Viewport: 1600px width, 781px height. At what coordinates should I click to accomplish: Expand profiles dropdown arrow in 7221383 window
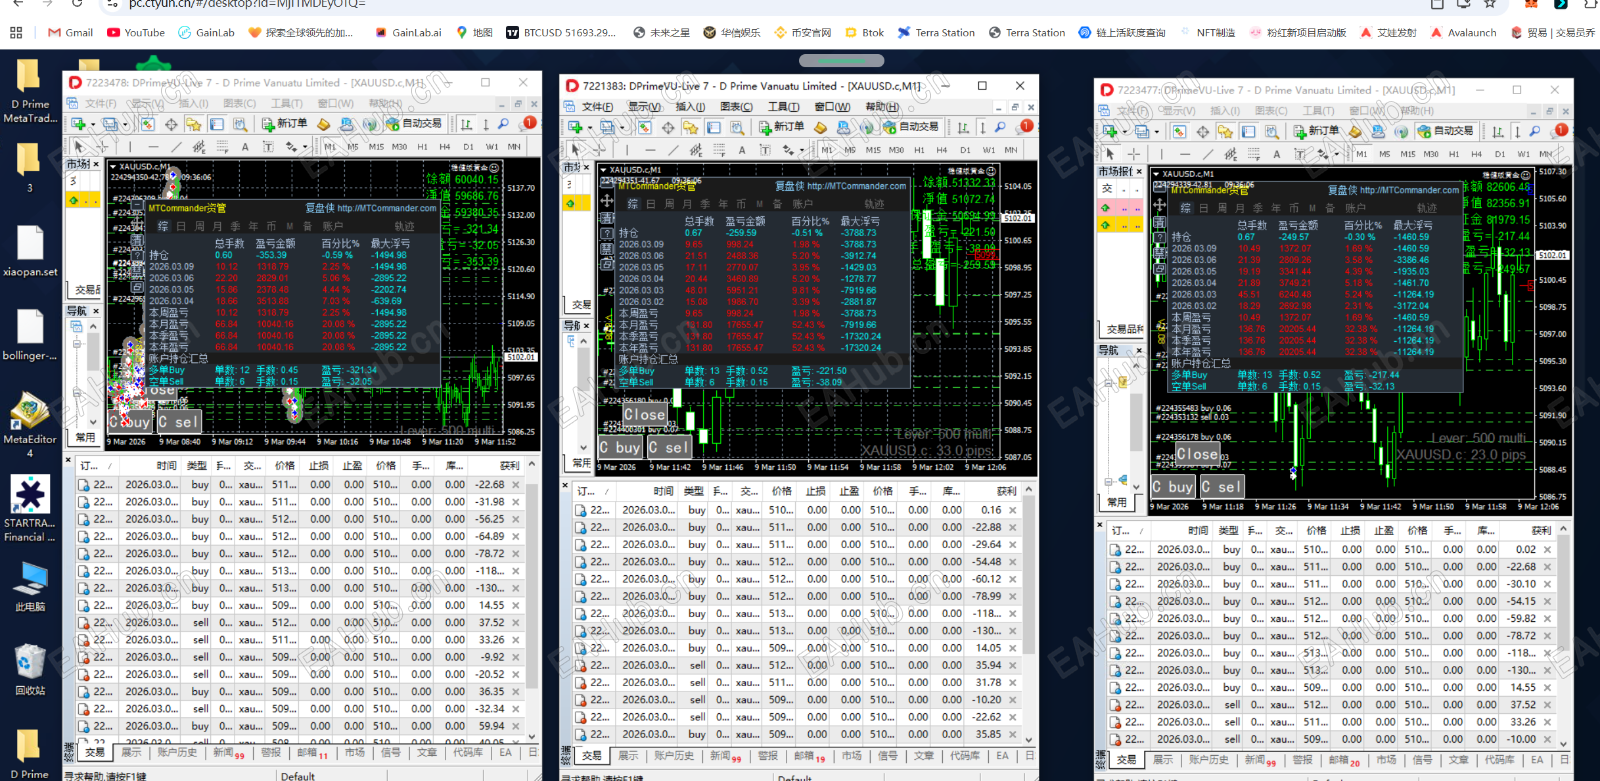pyautogui.click(x=622, y=127)
